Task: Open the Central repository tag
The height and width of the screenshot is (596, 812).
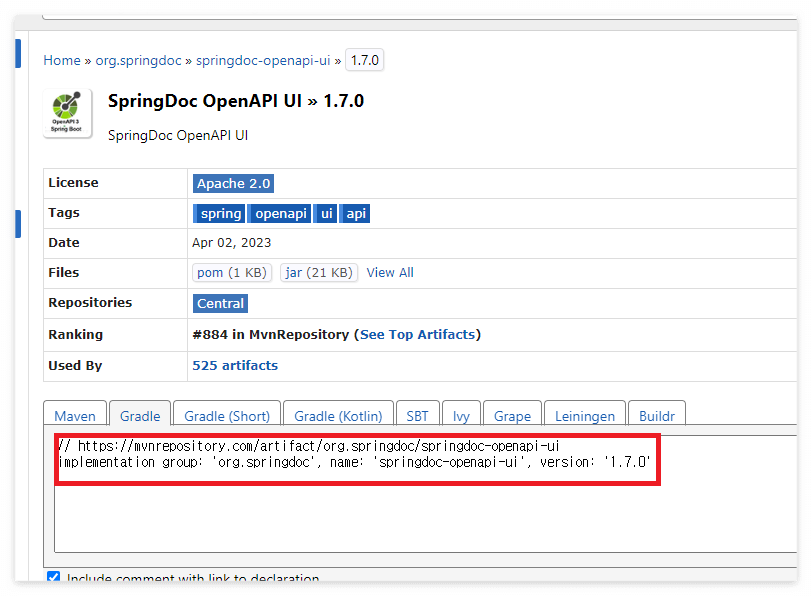Action: (220, 303)
